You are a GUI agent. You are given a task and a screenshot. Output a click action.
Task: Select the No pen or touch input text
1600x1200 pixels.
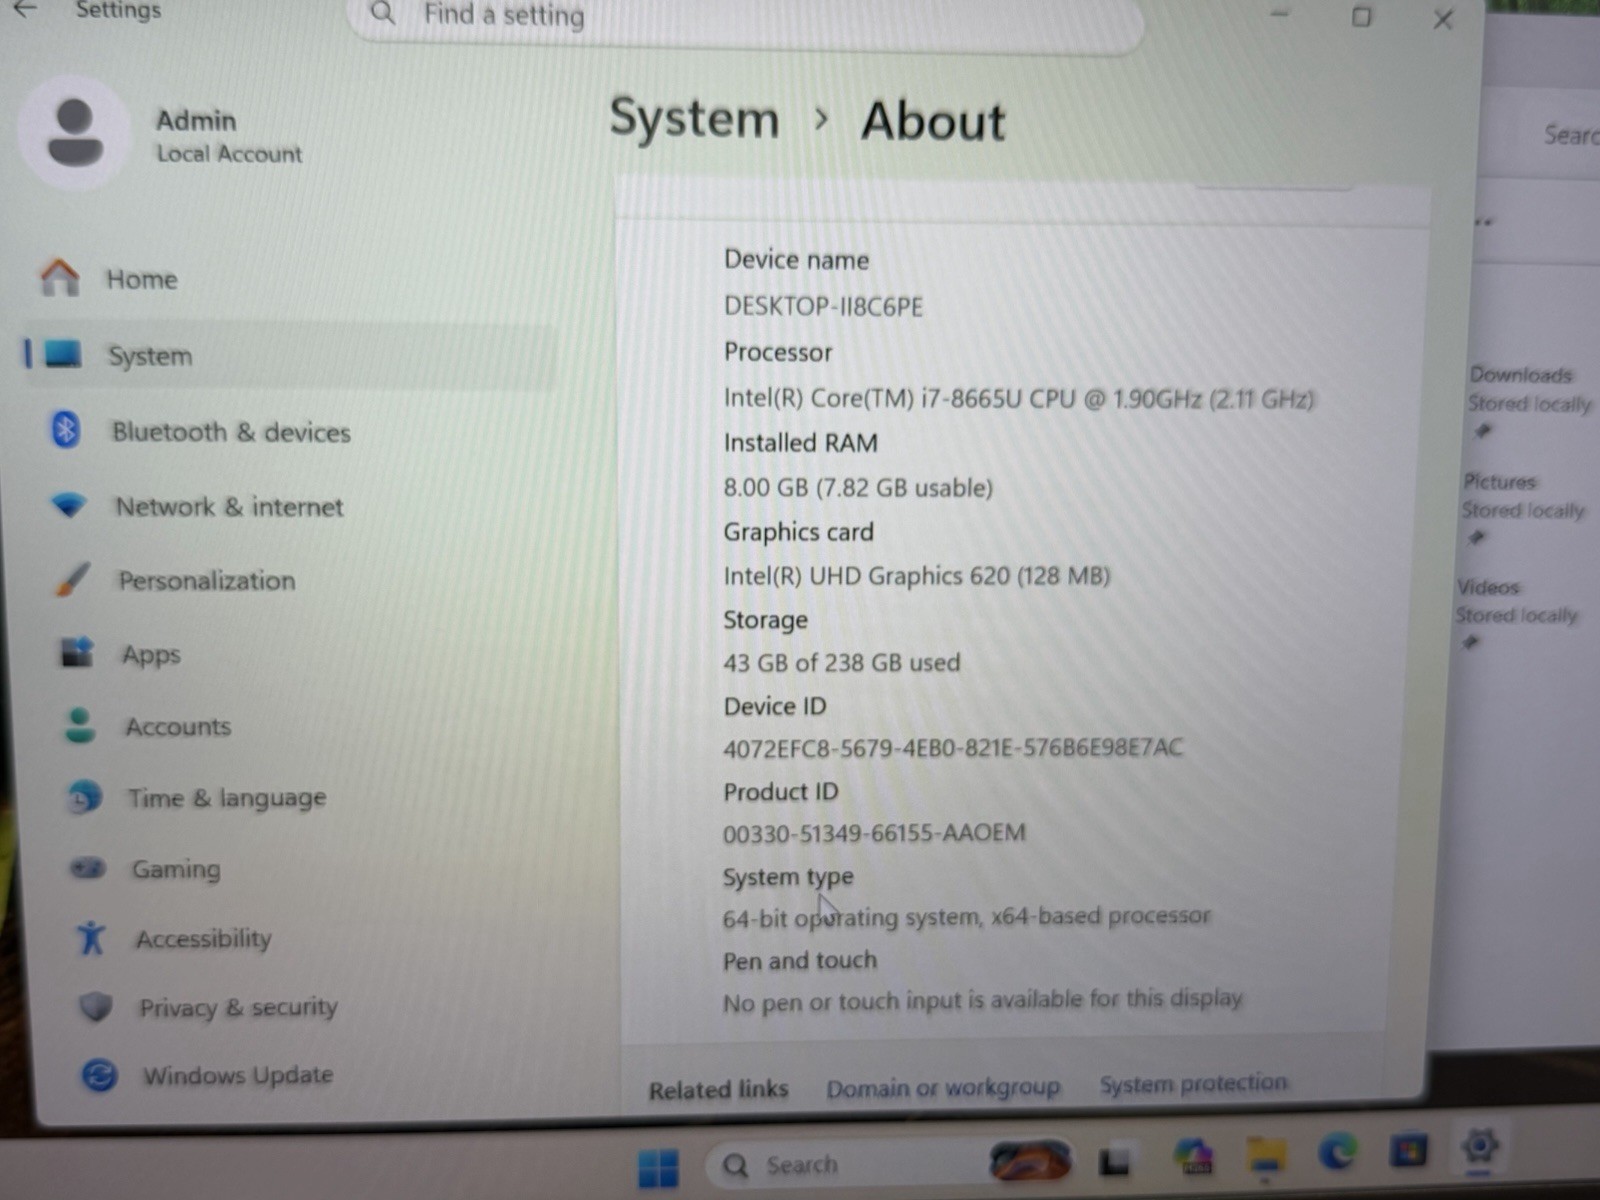982,1000
